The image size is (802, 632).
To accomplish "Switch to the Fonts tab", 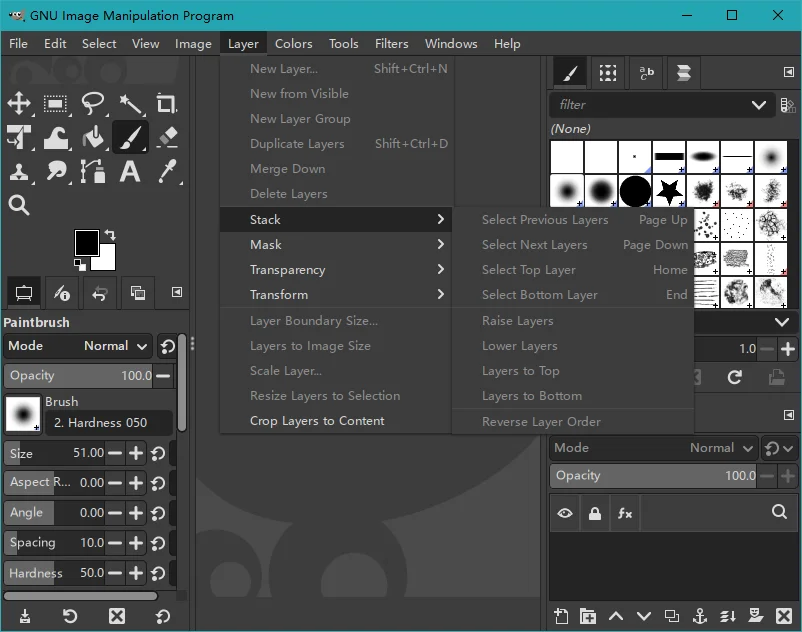I will coord(646,73).
